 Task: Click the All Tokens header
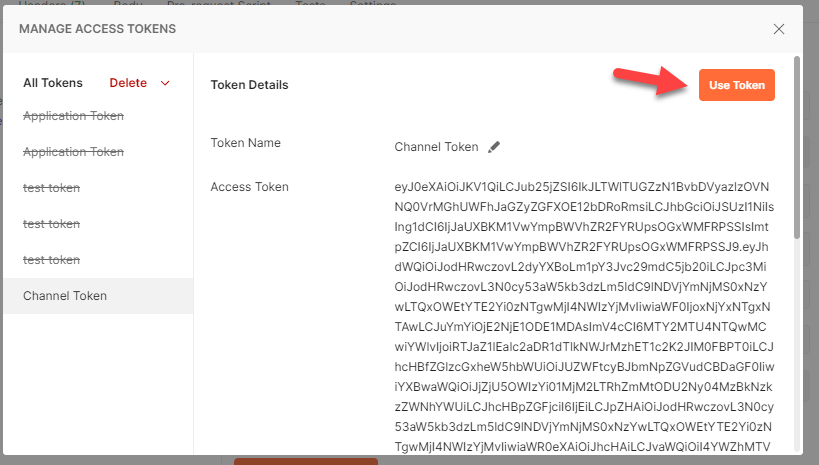53,83
